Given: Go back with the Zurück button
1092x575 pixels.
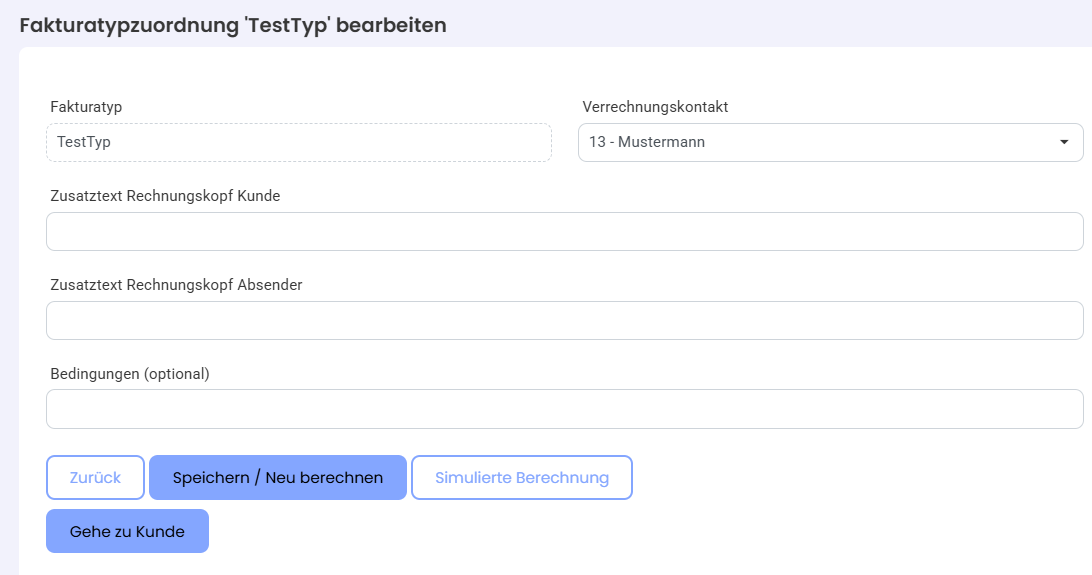Looking at the screenshot, I should coord(95,478).
